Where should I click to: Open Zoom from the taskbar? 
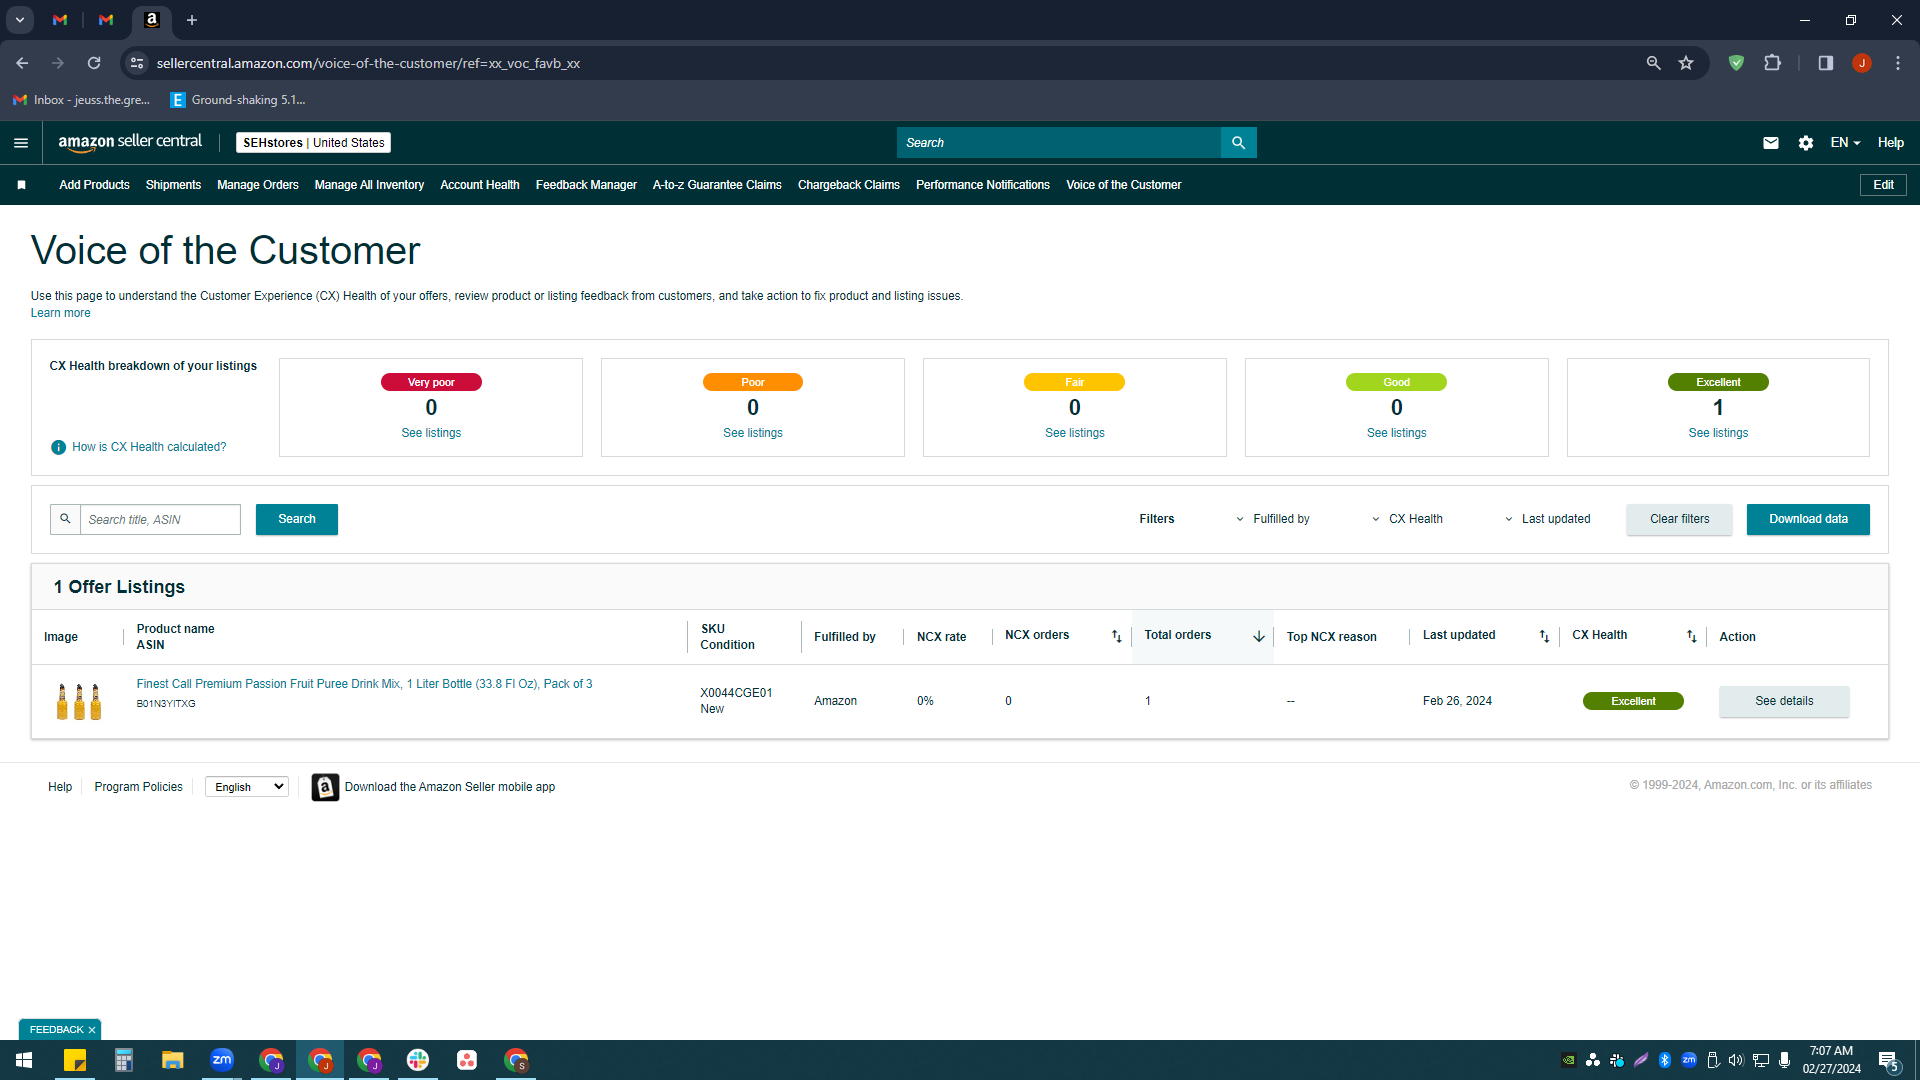(222, 1060)
